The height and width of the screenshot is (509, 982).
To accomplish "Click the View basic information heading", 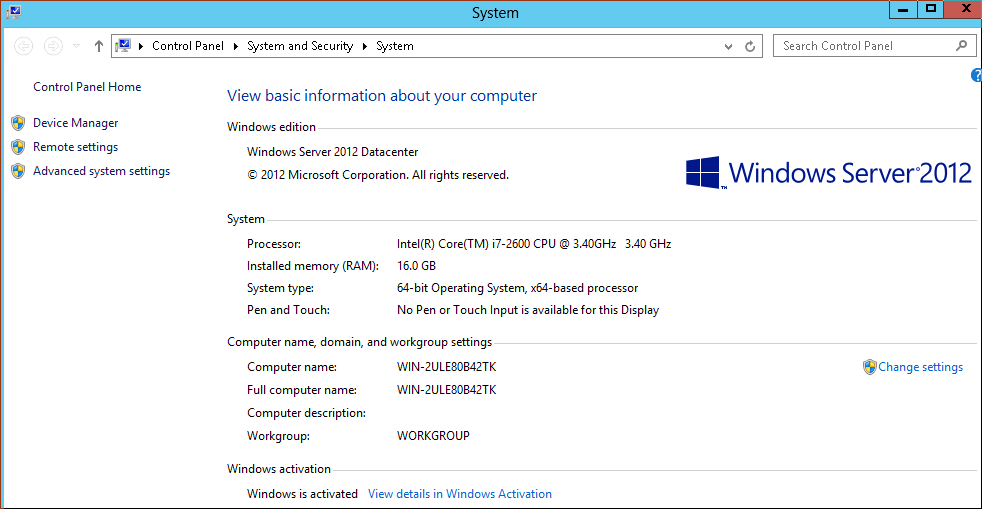I will click(x=382, y=96).
